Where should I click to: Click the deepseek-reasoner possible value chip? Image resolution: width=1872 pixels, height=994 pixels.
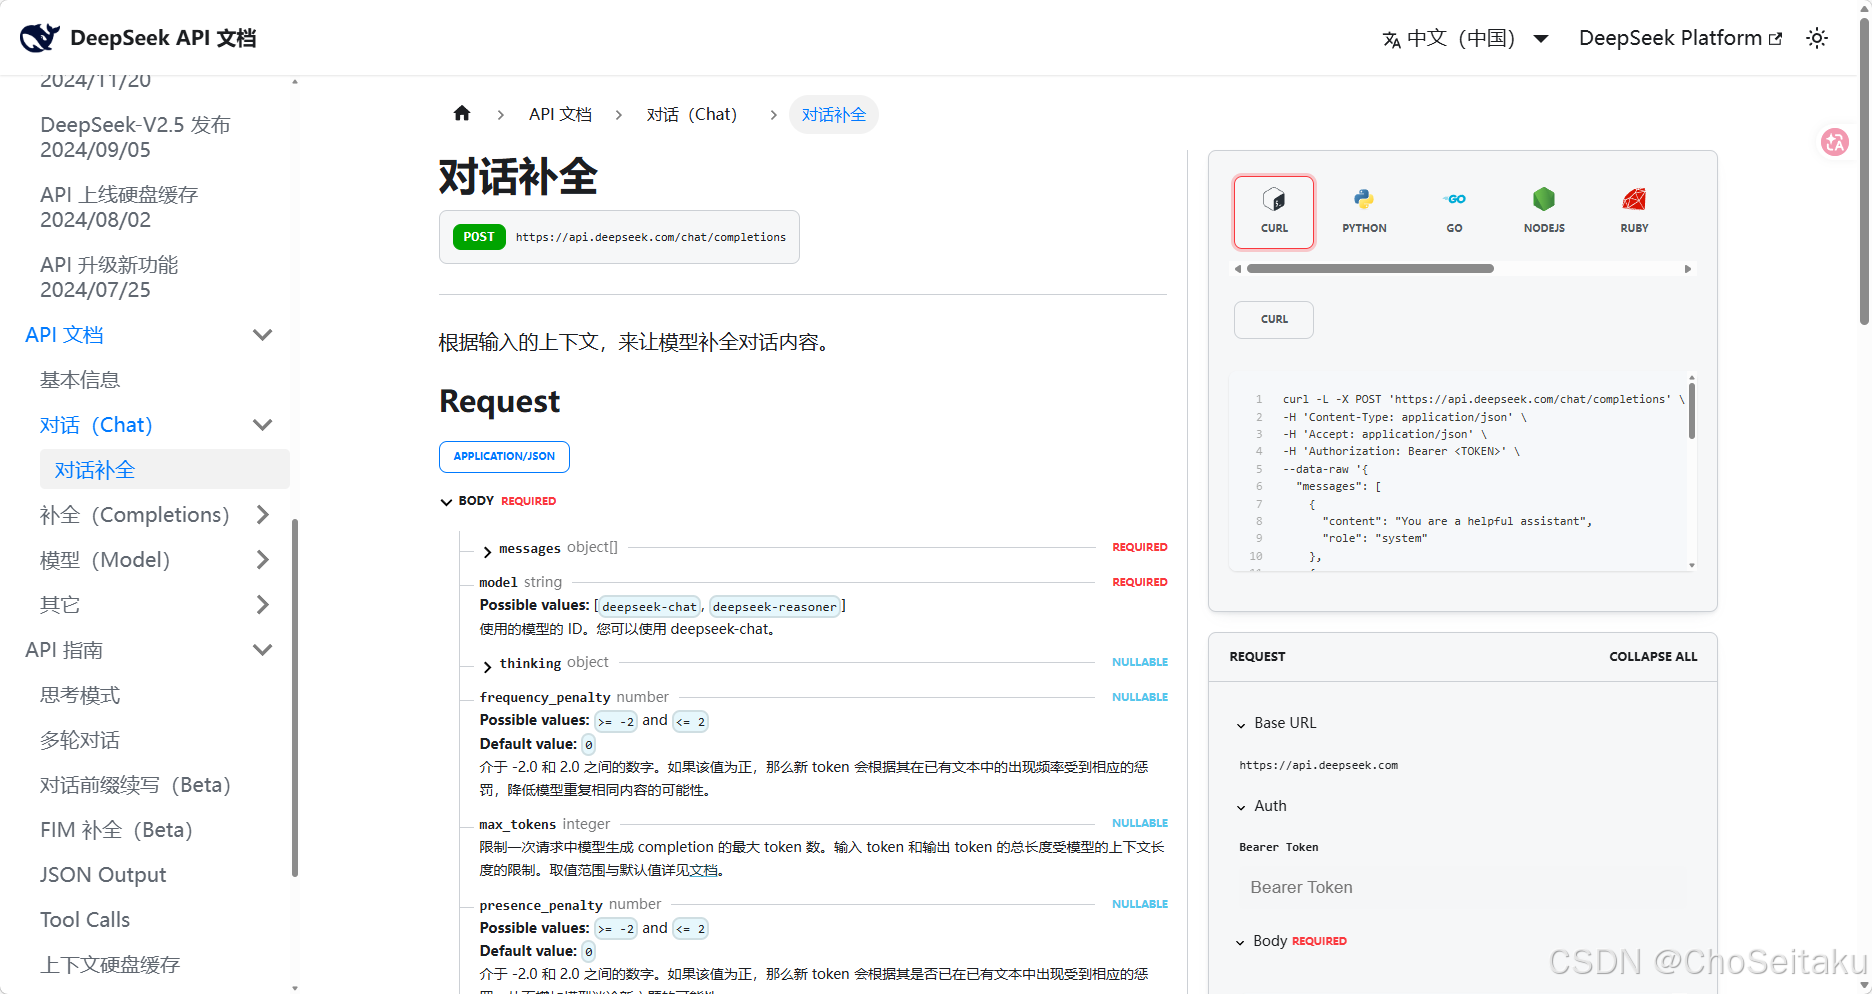[x=774, y=606]
